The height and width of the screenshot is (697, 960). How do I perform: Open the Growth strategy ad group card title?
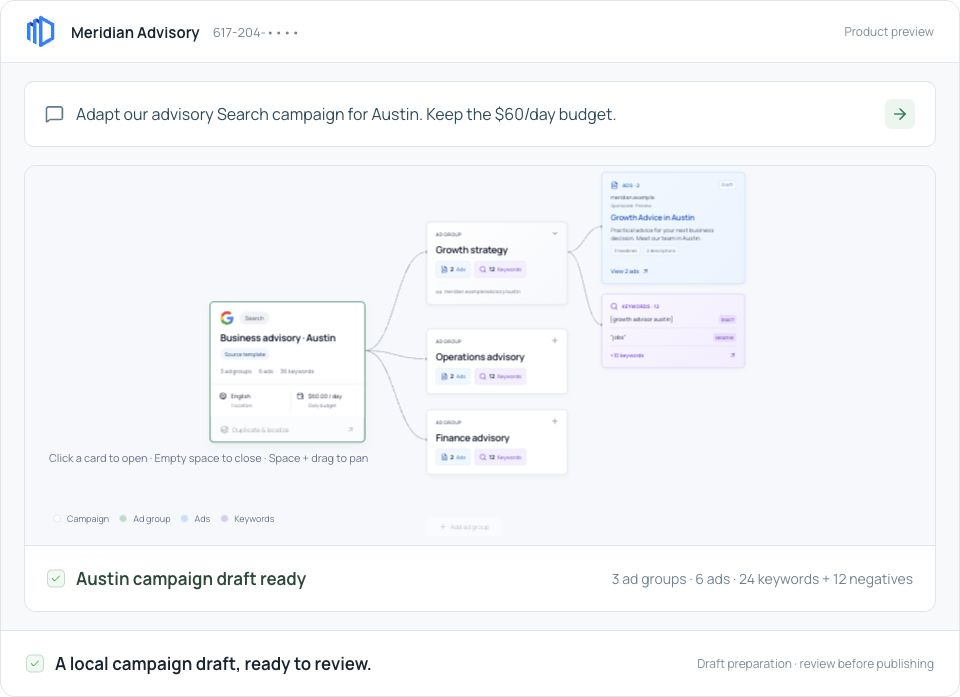click(x=471, y=250)
